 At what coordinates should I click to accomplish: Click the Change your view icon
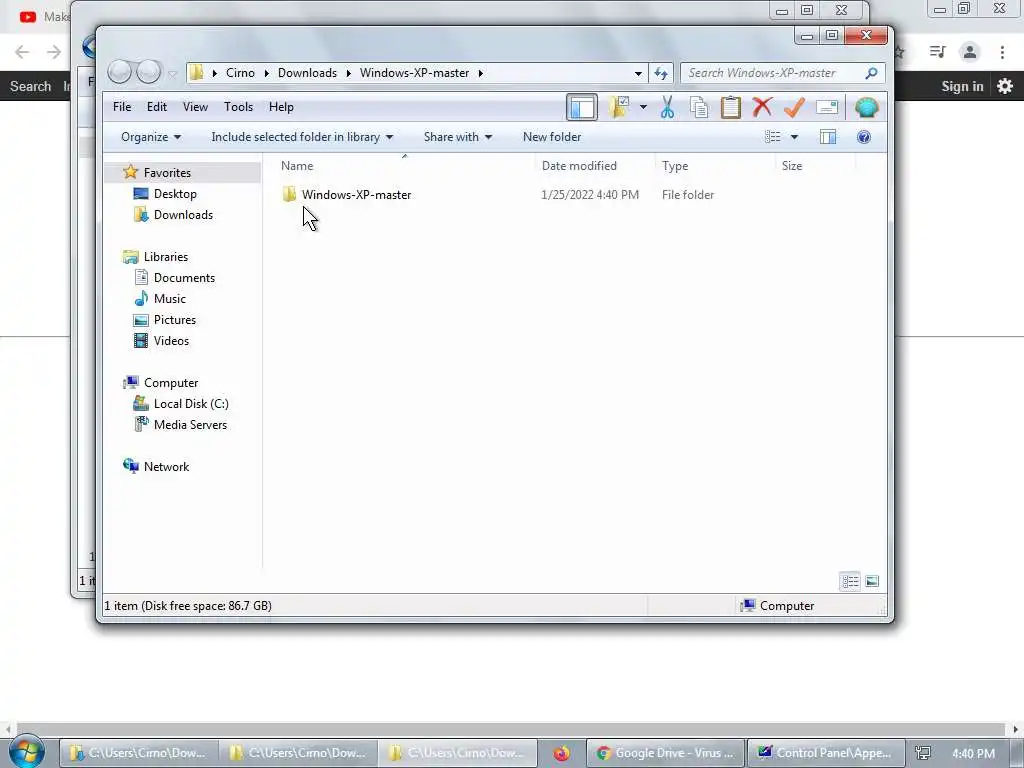click(773, 136)
